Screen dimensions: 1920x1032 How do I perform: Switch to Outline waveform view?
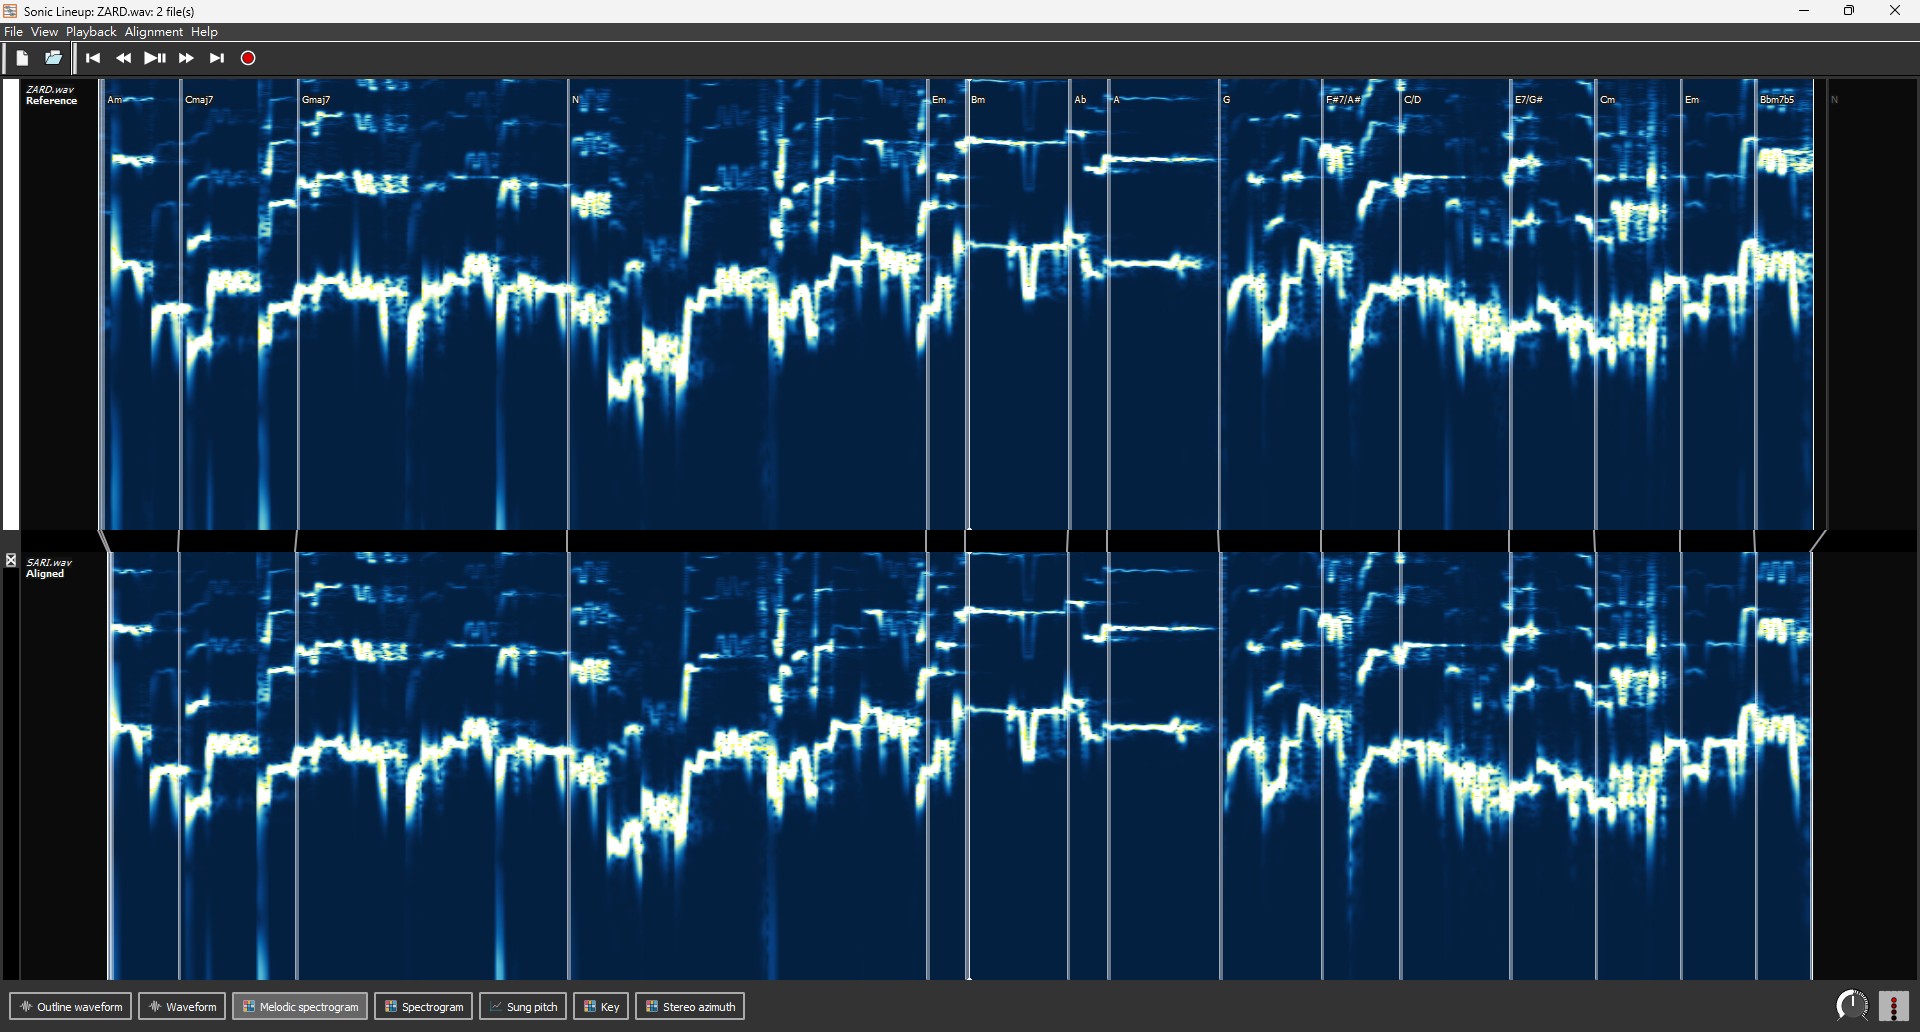pyautogui.click(x=71, y=1007)
